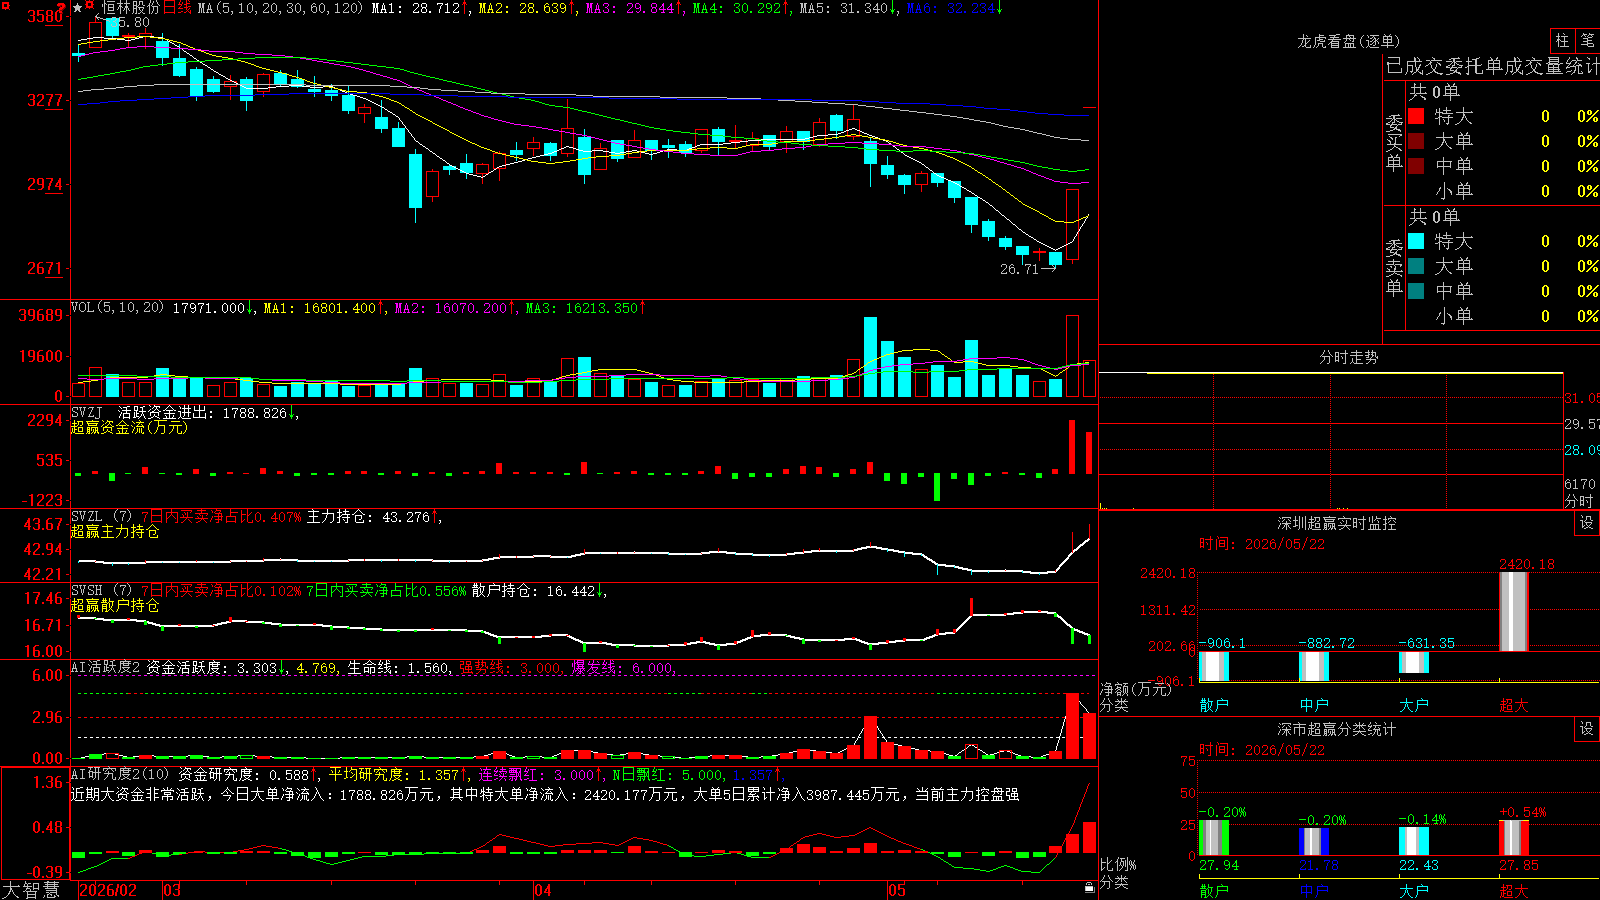Click the 超赢散户持仓 label
Screen dimensions: 1600x900
coord(115,605)
